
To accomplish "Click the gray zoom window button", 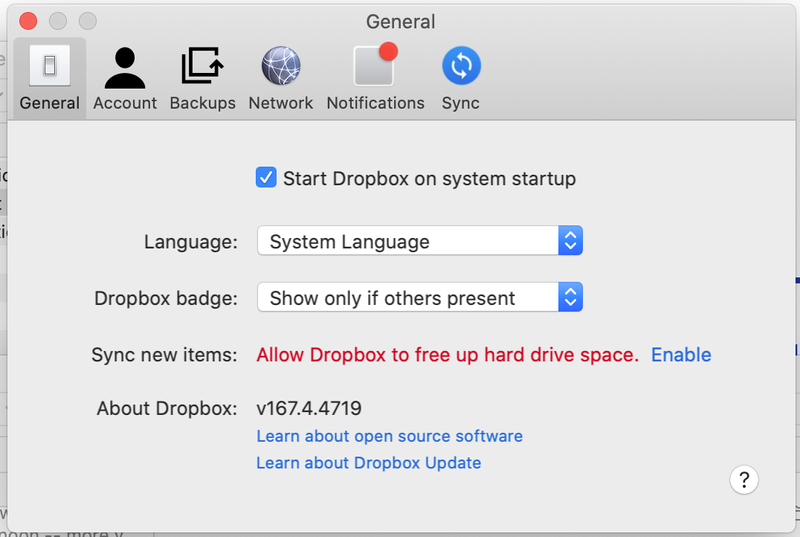I will [88, 21].
